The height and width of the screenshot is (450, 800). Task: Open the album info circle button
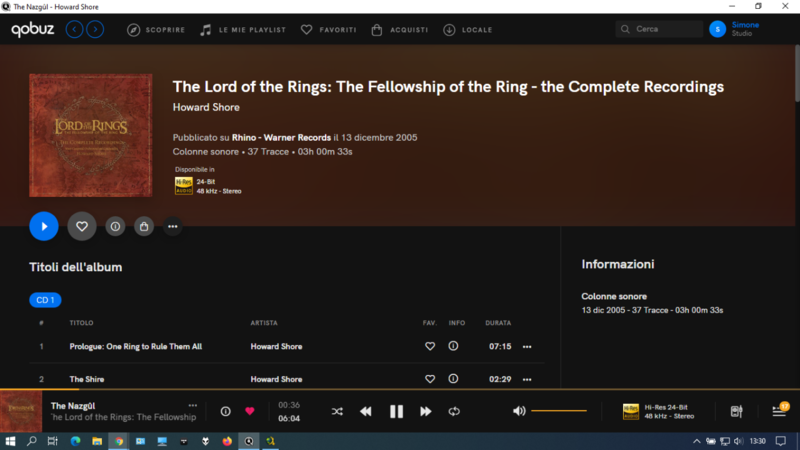coord(115,226)
